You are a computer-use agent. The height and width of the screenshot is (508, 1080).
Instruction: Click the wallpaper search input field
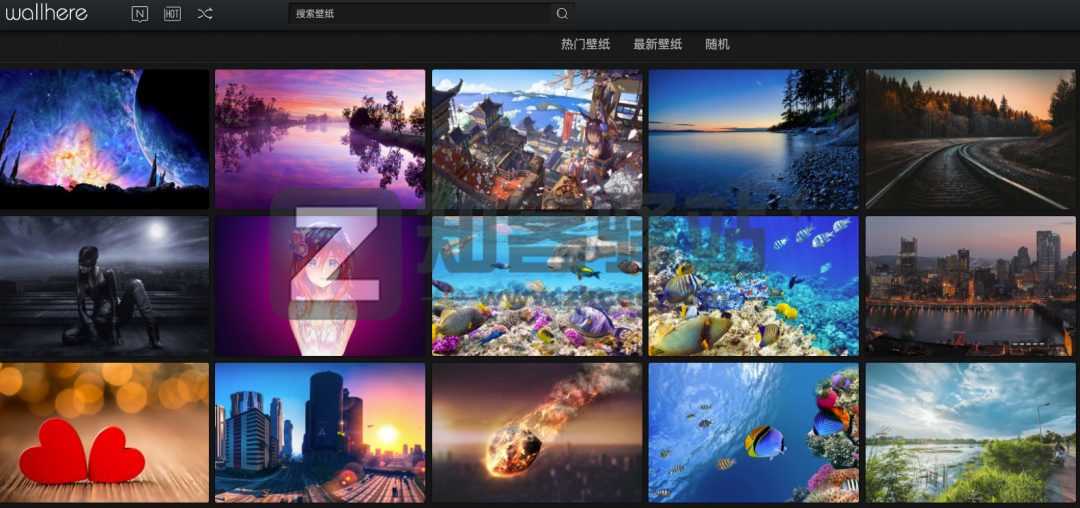coord(420,14)
